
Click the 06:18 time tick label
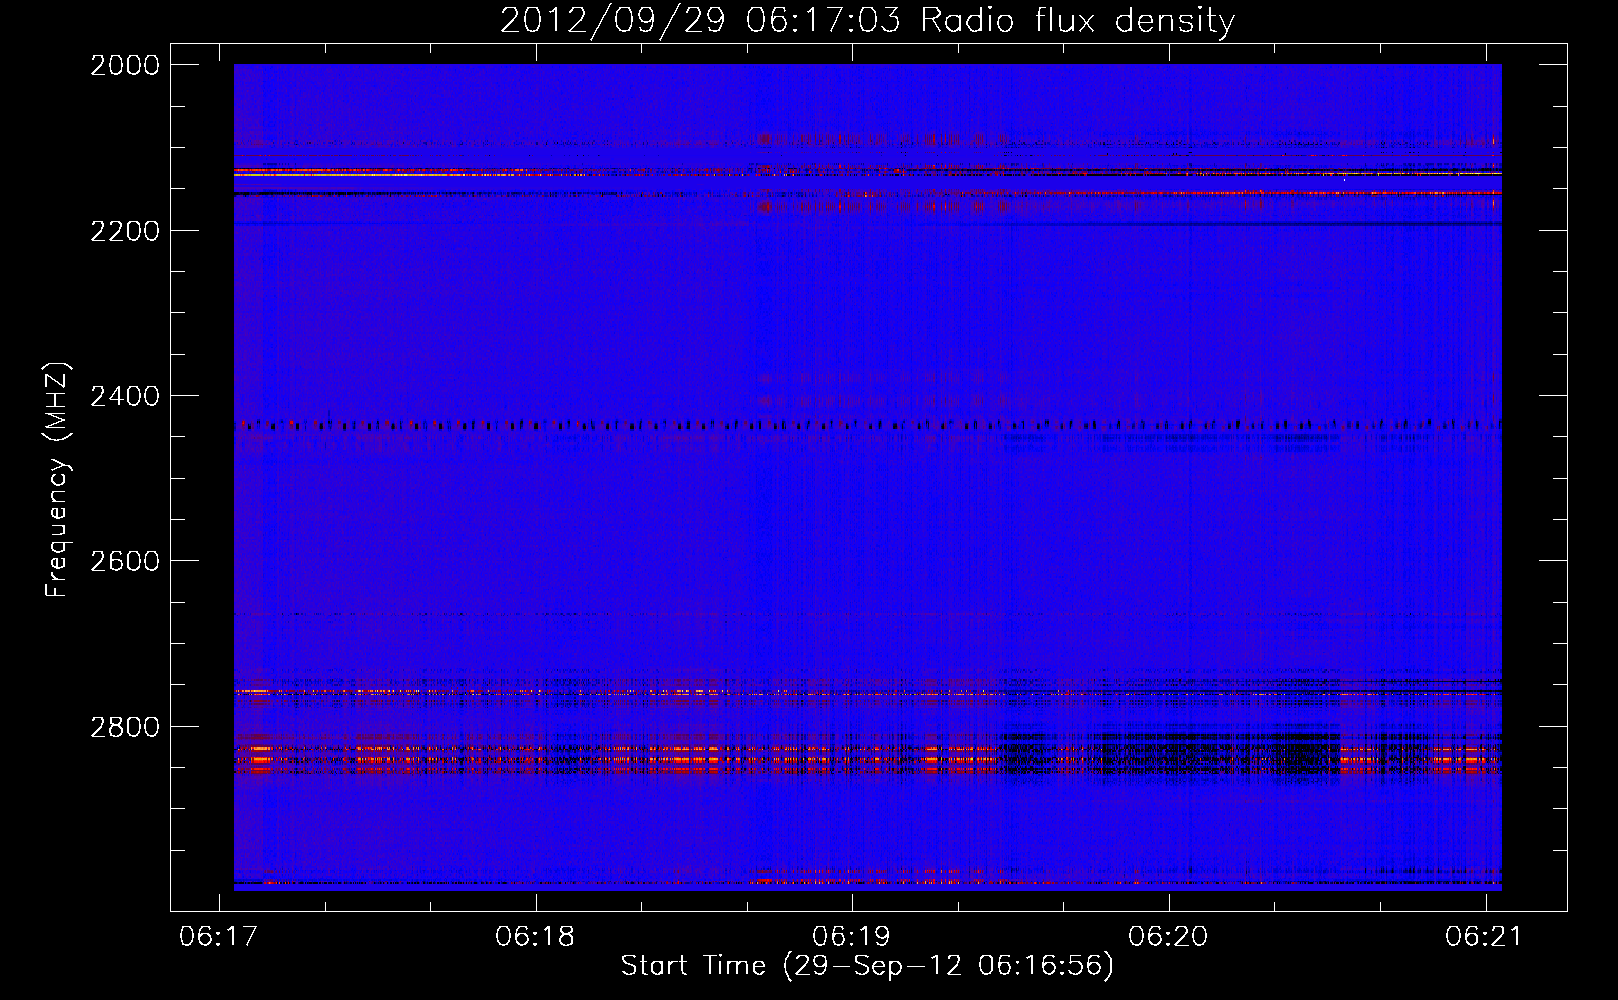[x=535, y=936]
